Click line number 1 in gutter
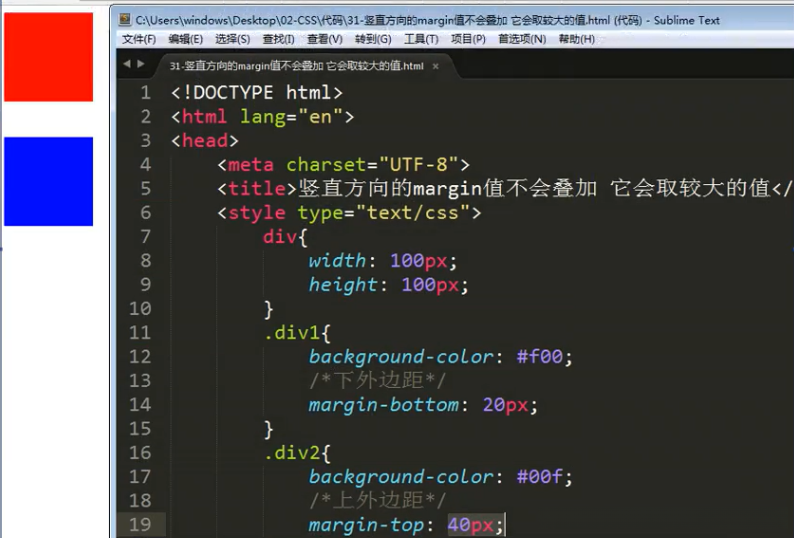 pos(146,93)
